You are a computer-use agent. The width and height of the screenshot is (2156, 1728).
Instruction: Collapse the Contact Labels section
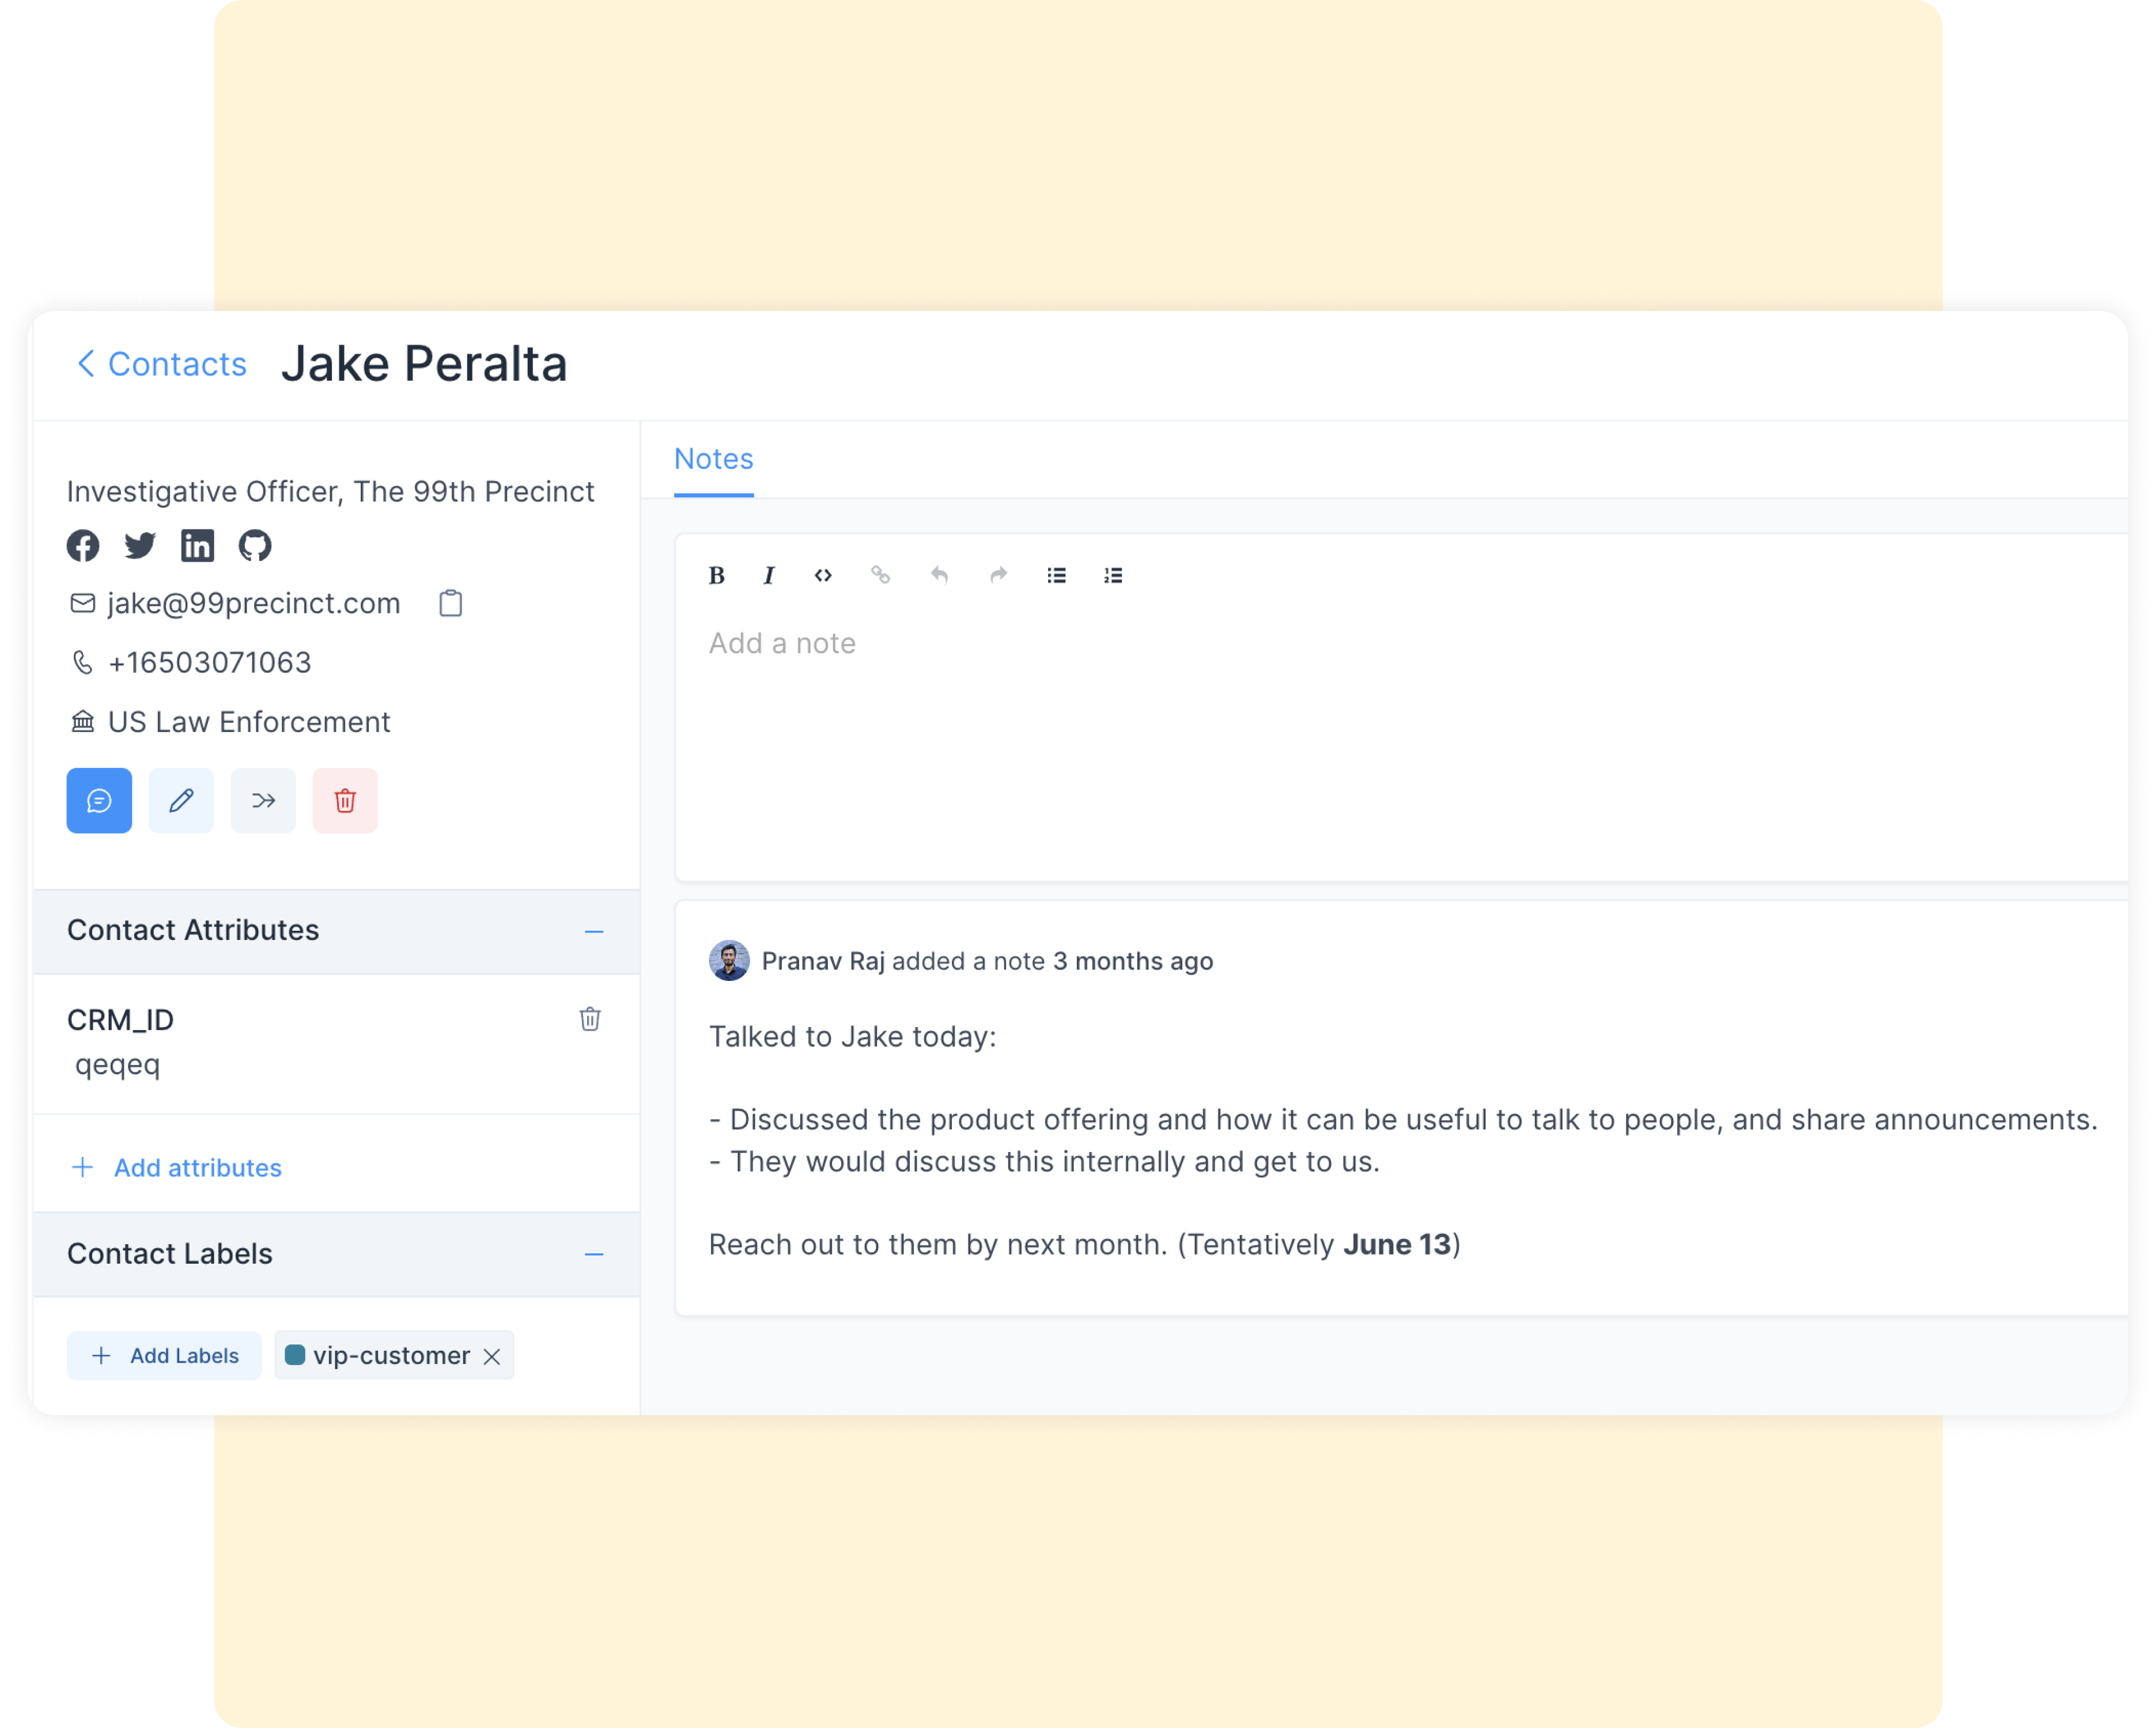click(594, 1255)
